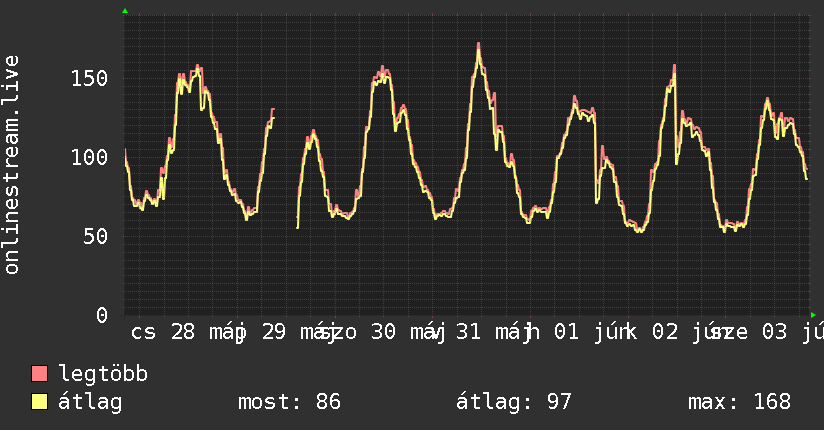Viewport: 824px width, 430px height.
Task: Select the 'legtöbb' legend label
Action: [x=103, y=374]
